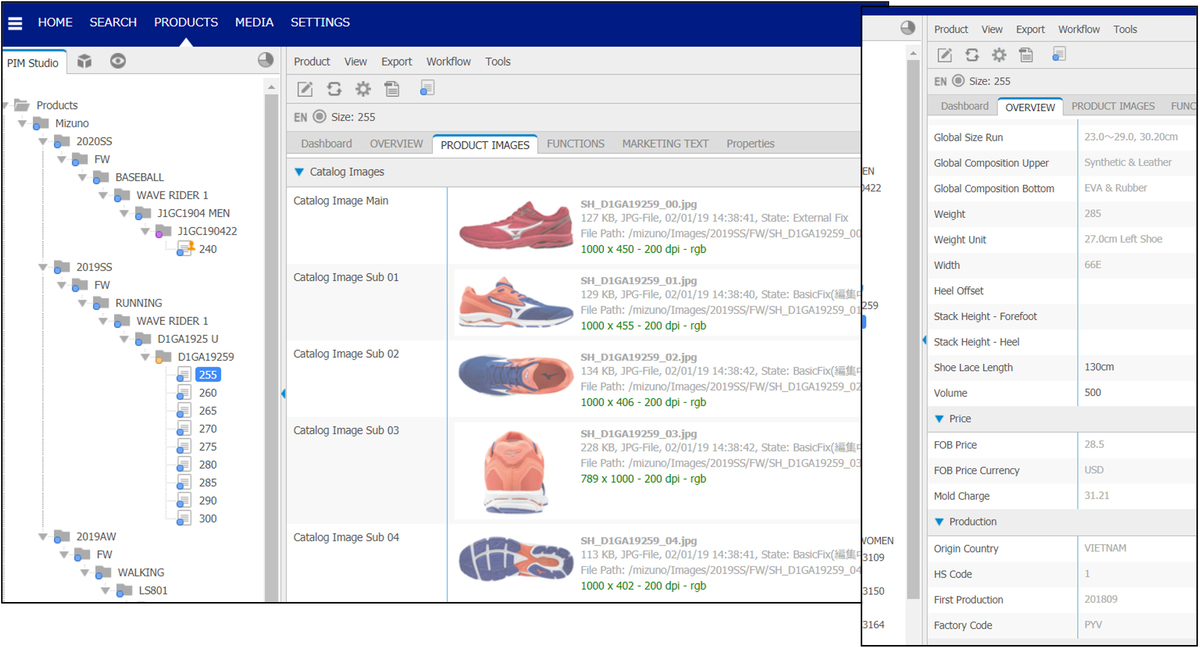This screenshot has width=1200, height=647.
Task: Click the pie chart icon above the product tree
Action: pos(265,60)
